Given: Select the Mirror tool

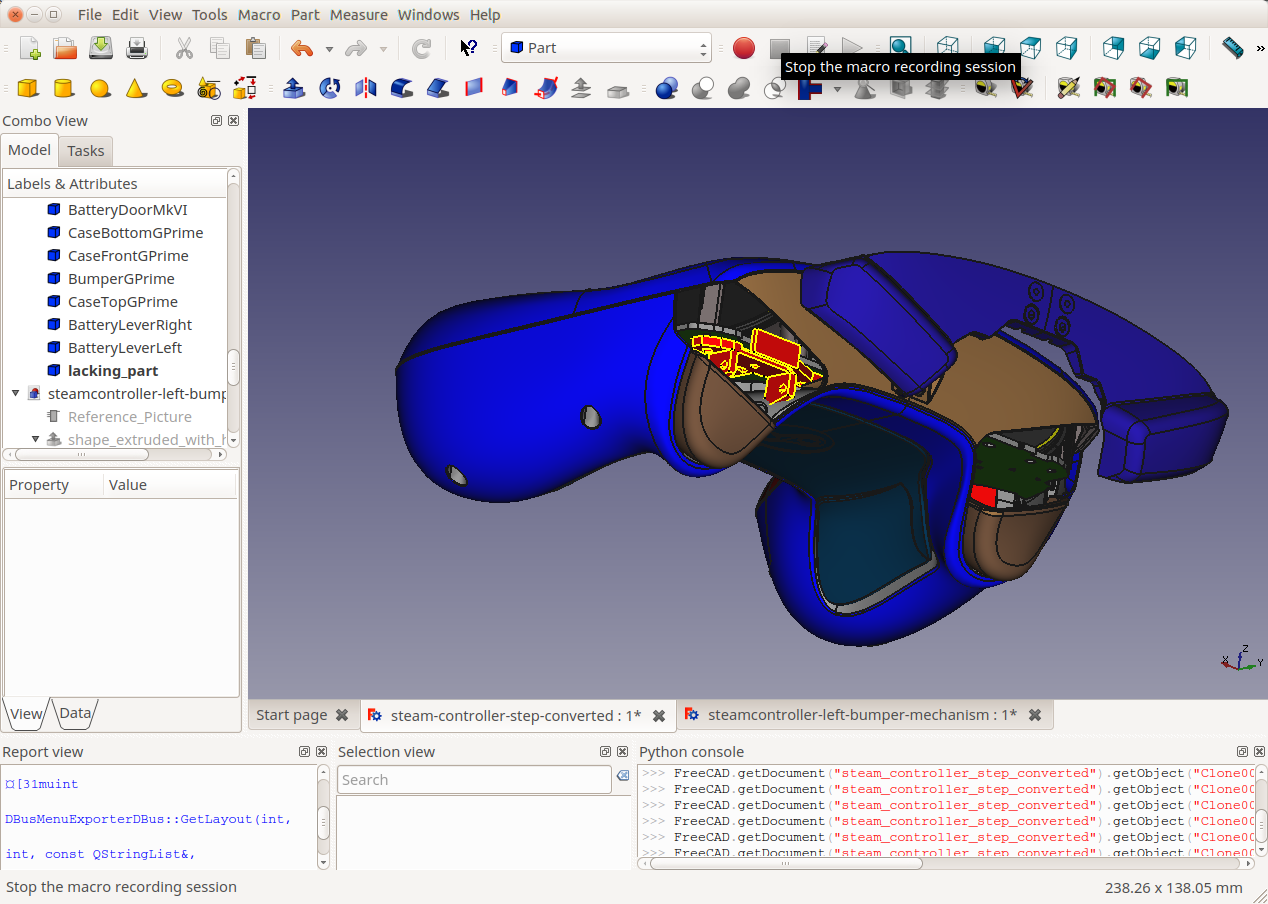Looking at the screenshot, I should [366, 88].
